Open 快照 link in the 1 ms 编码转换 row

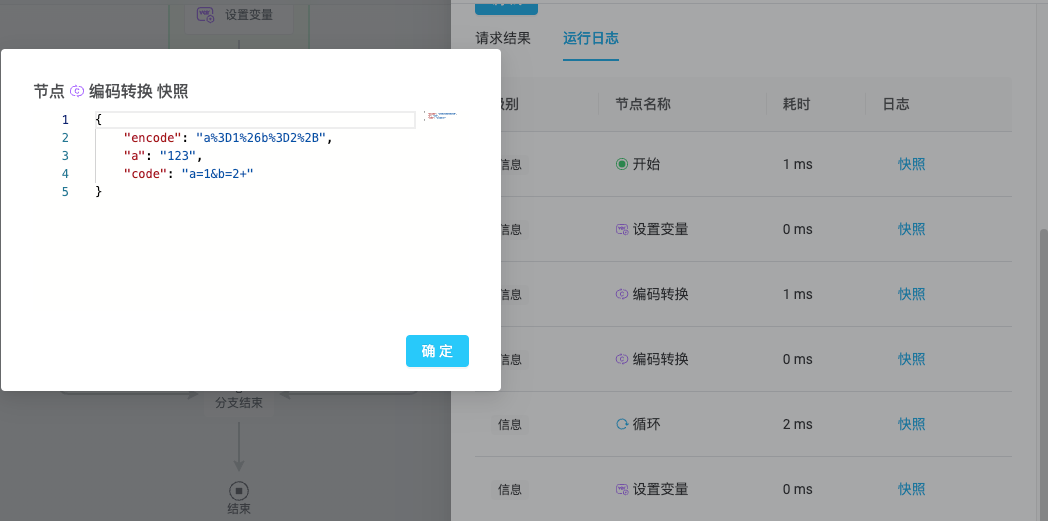pos(911,294)
